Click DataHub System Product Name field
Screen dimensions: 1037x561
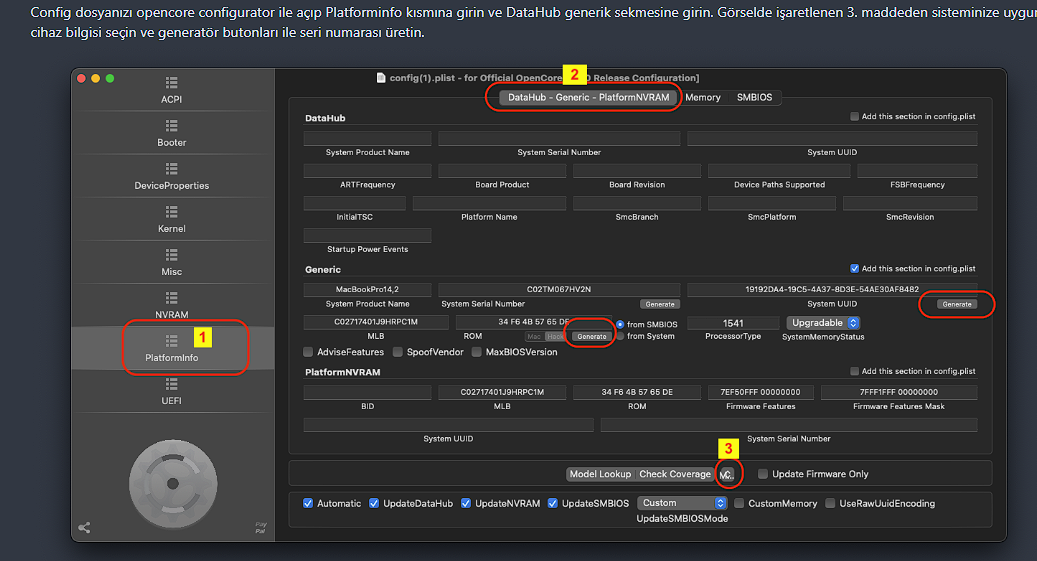tap(368, 138)
